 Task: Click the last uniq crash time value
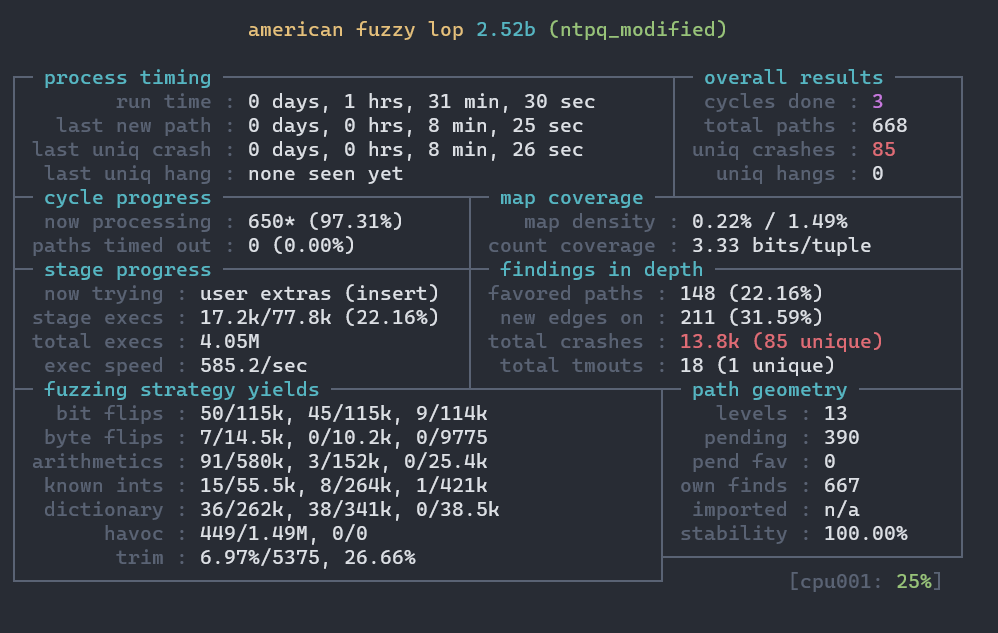tap(416, 150)
